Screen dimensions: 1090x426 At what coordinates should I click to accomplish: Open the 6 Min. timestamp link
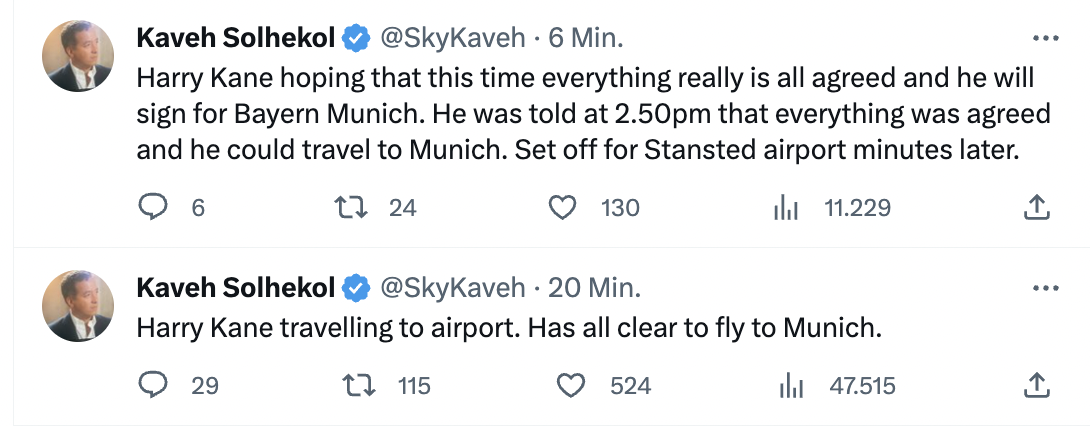[587, 39]
